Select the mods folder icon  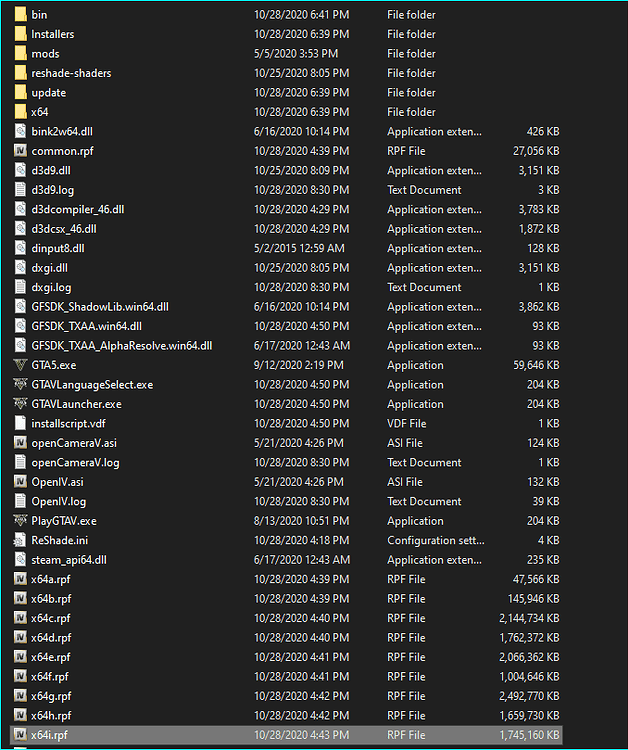21,54
